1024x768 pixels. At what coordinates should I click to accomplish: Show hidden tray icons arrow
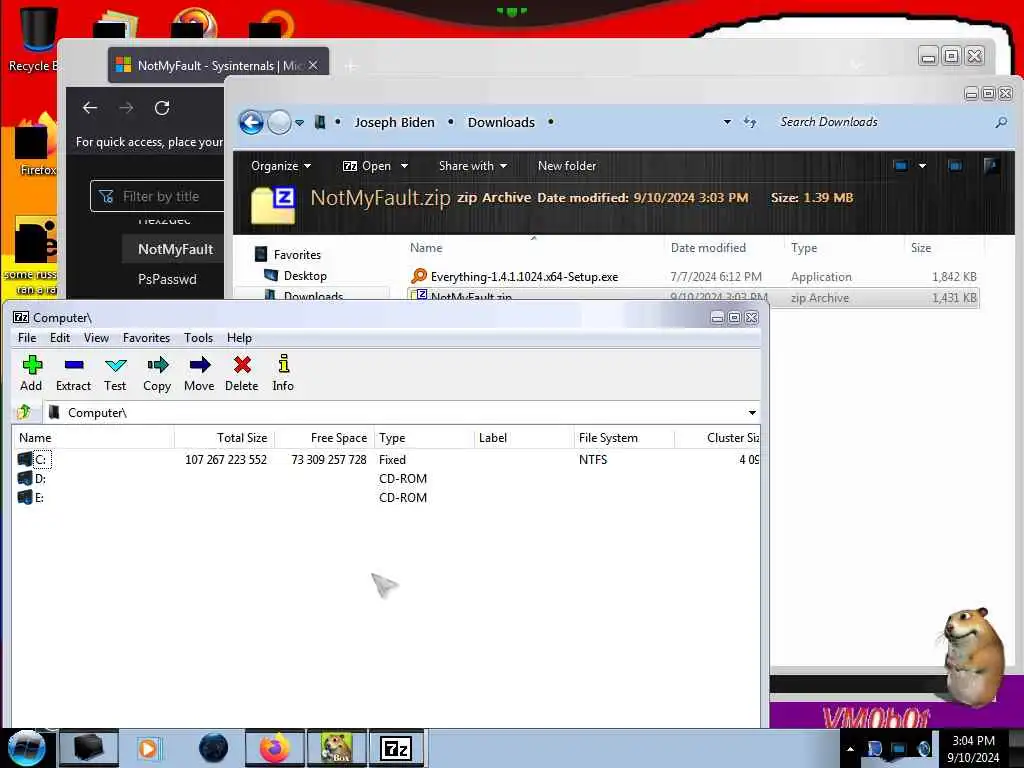click(850, 749)
